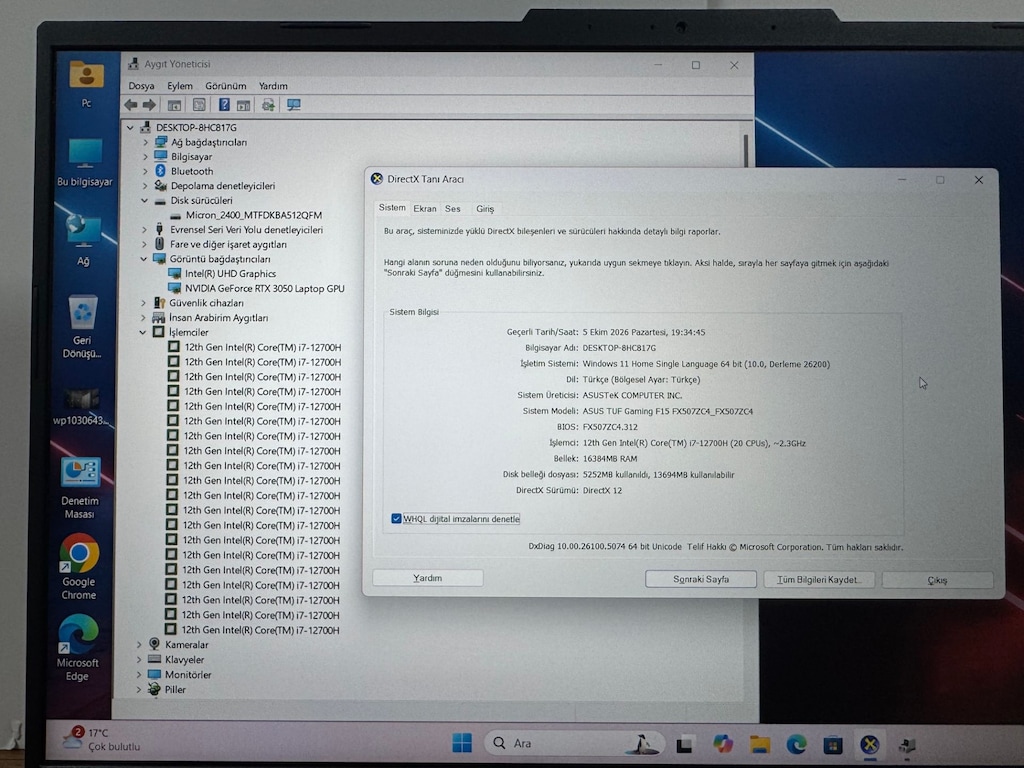The height and width of the screenshot is (768, 1024).
Task: Select the Piller tree item
Action: point(175,690)
